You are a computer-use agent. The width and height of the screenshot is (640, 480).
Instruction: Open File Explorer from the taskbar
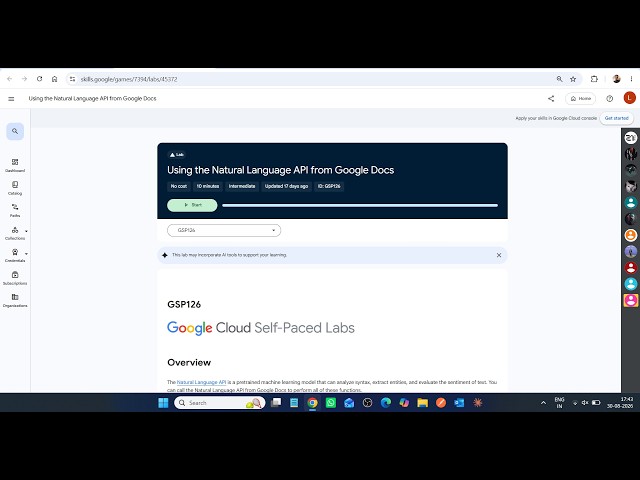[x=422, y=403]
